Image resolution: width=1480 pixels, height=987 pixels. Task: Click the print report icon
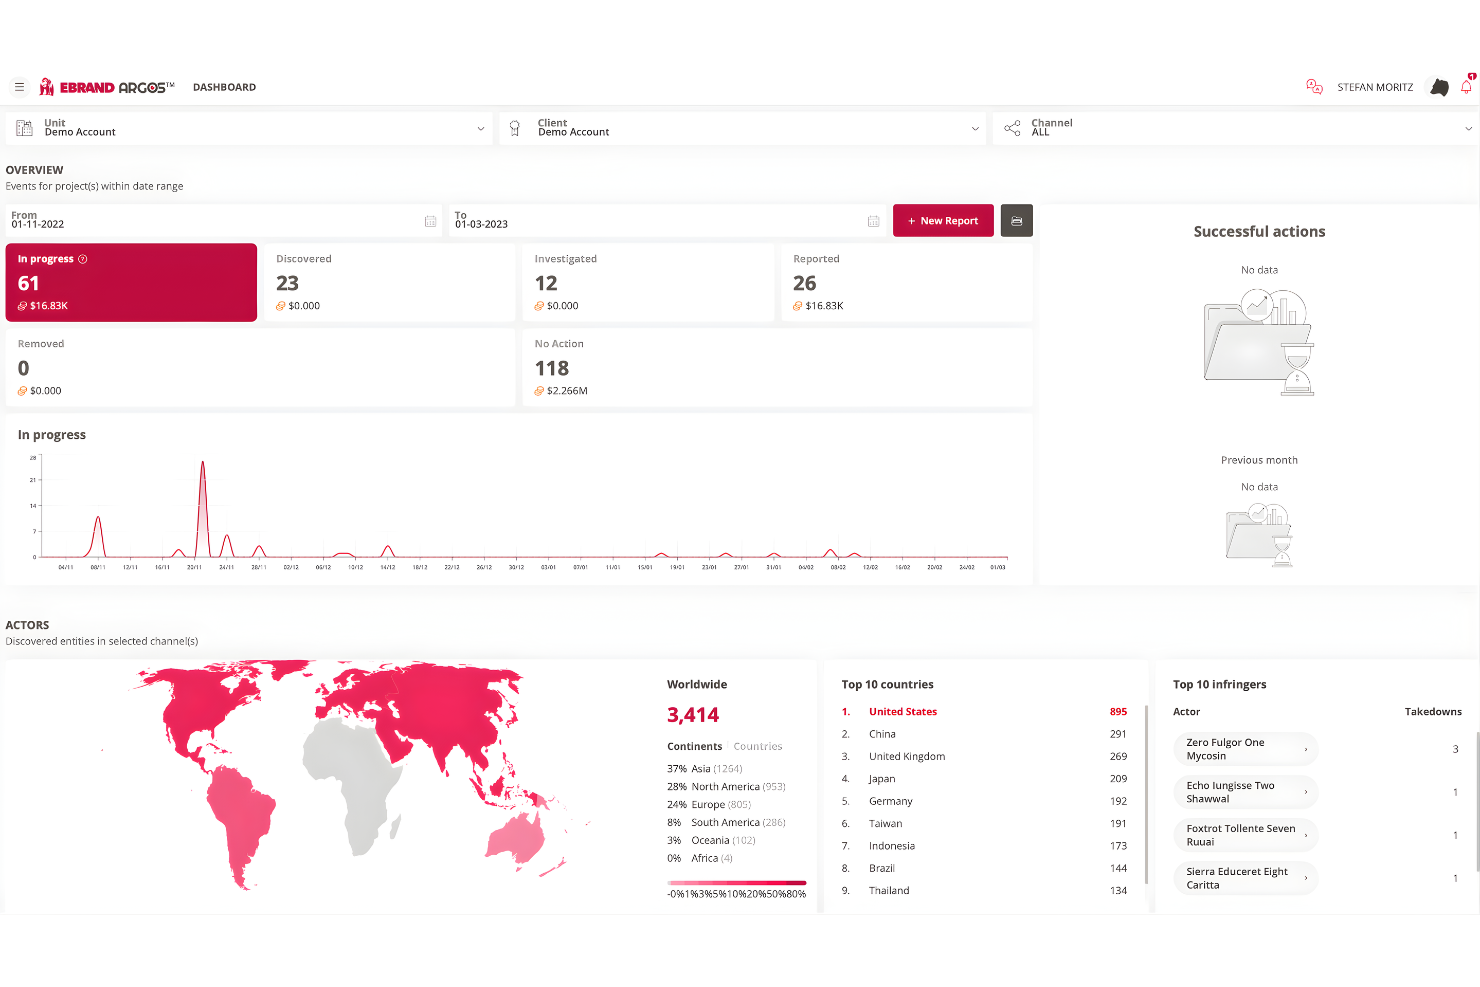click(x=1016, y=220)
